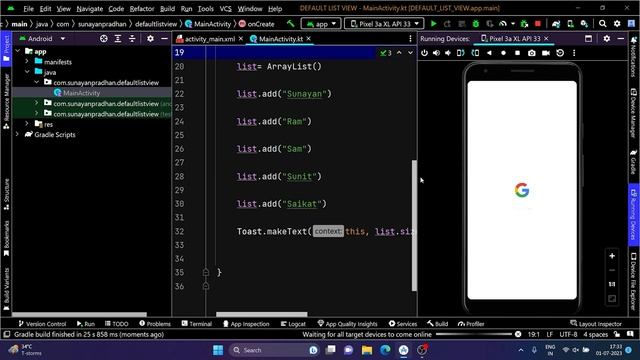Expand the manifests folder

tap(27, 62)
